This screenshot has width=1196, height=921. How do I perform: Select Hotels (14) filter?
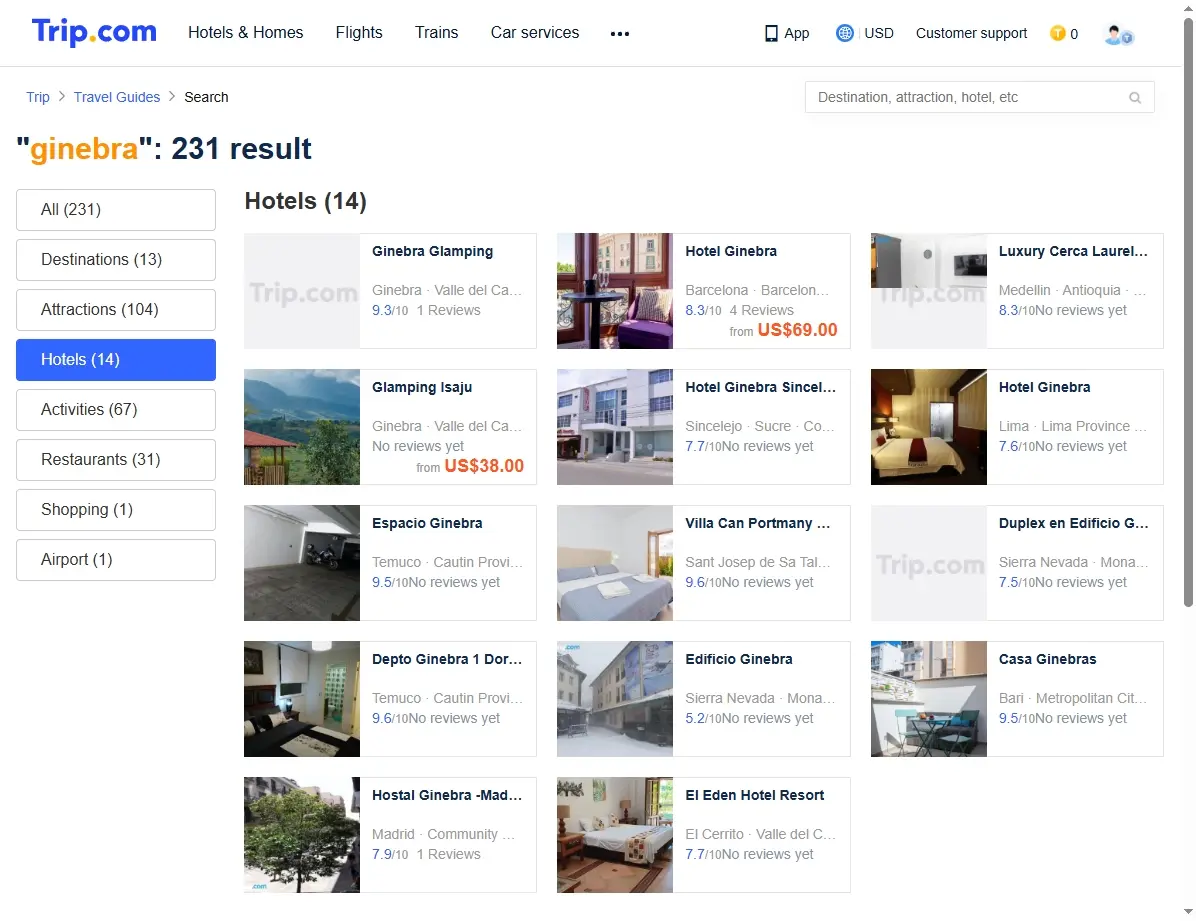coord(116,359)
